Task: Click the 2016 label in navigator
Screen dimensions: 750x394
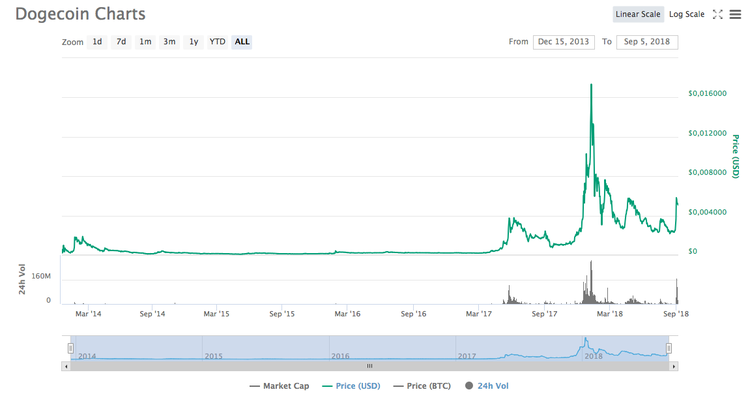Action: pos(340,356)
